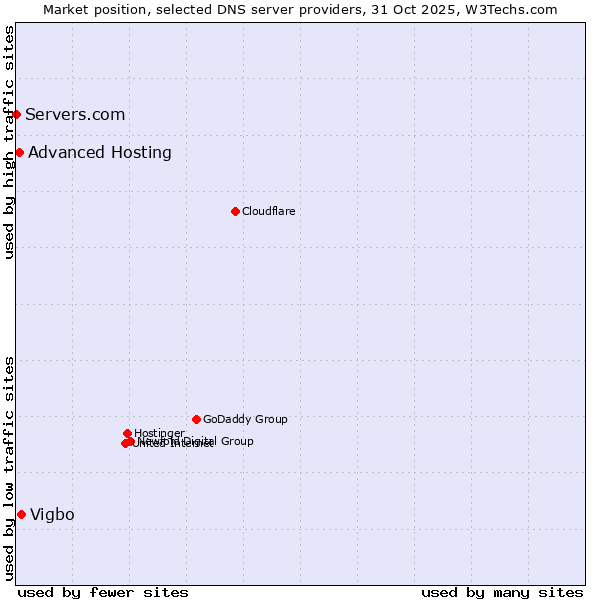
Task: Click the 'used by many sites' axis label
Action: 502,592
